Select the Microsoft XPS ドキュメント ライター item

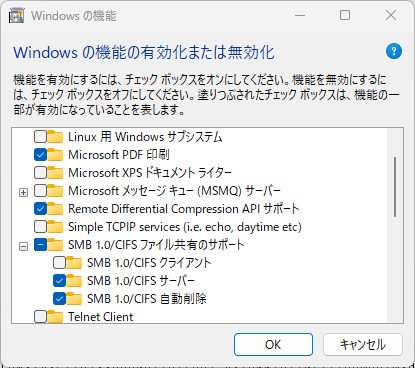point(150,173)
